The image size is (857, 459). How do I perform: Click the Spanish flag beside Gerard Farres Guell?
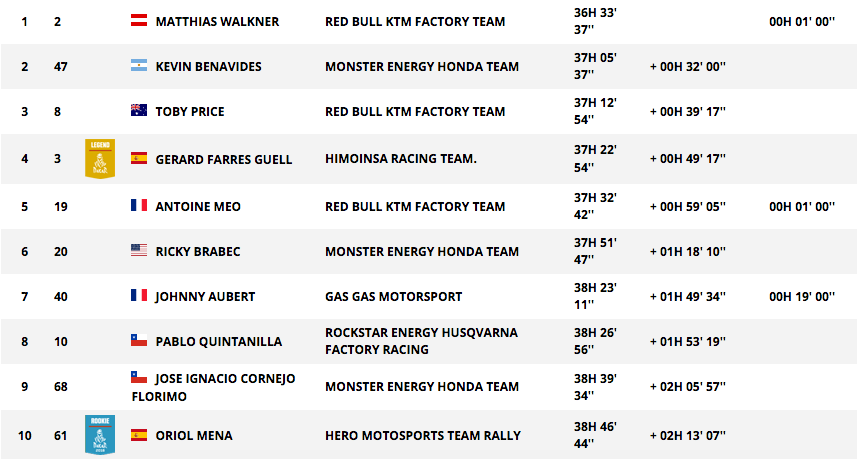(139, 158)
